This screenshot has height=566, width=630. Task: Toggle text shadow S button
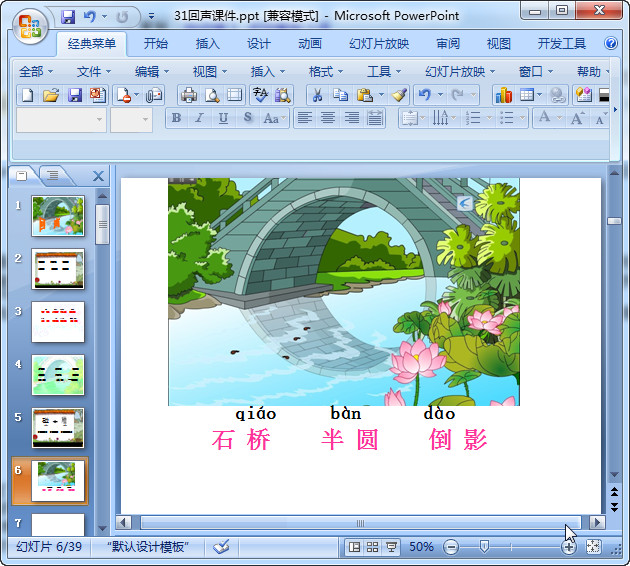point(248,118)
